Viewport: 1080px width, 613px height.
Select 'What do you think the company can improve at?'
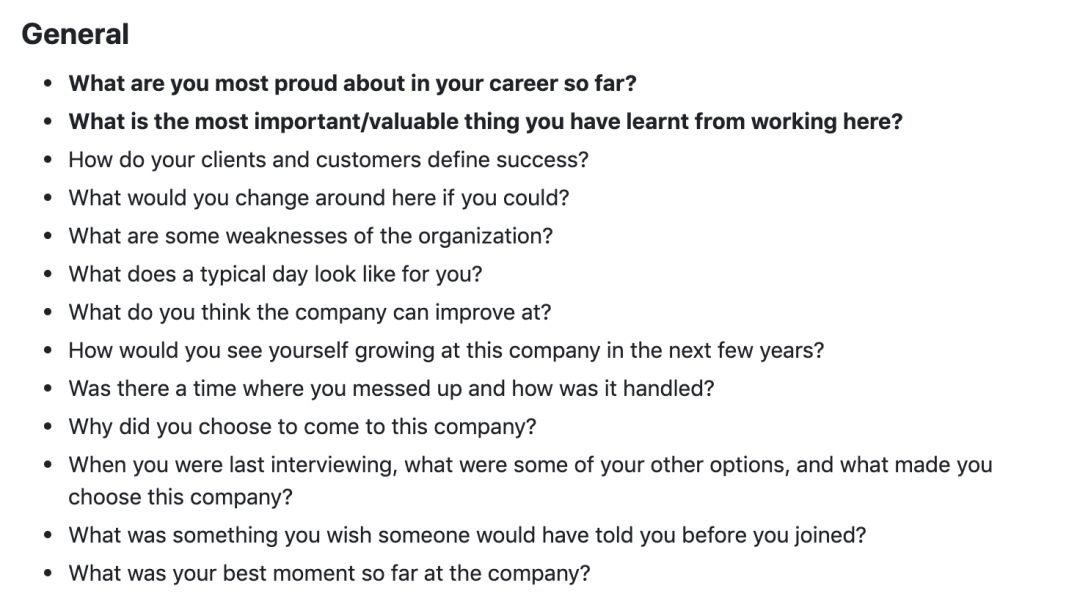[x=309, y=312]
